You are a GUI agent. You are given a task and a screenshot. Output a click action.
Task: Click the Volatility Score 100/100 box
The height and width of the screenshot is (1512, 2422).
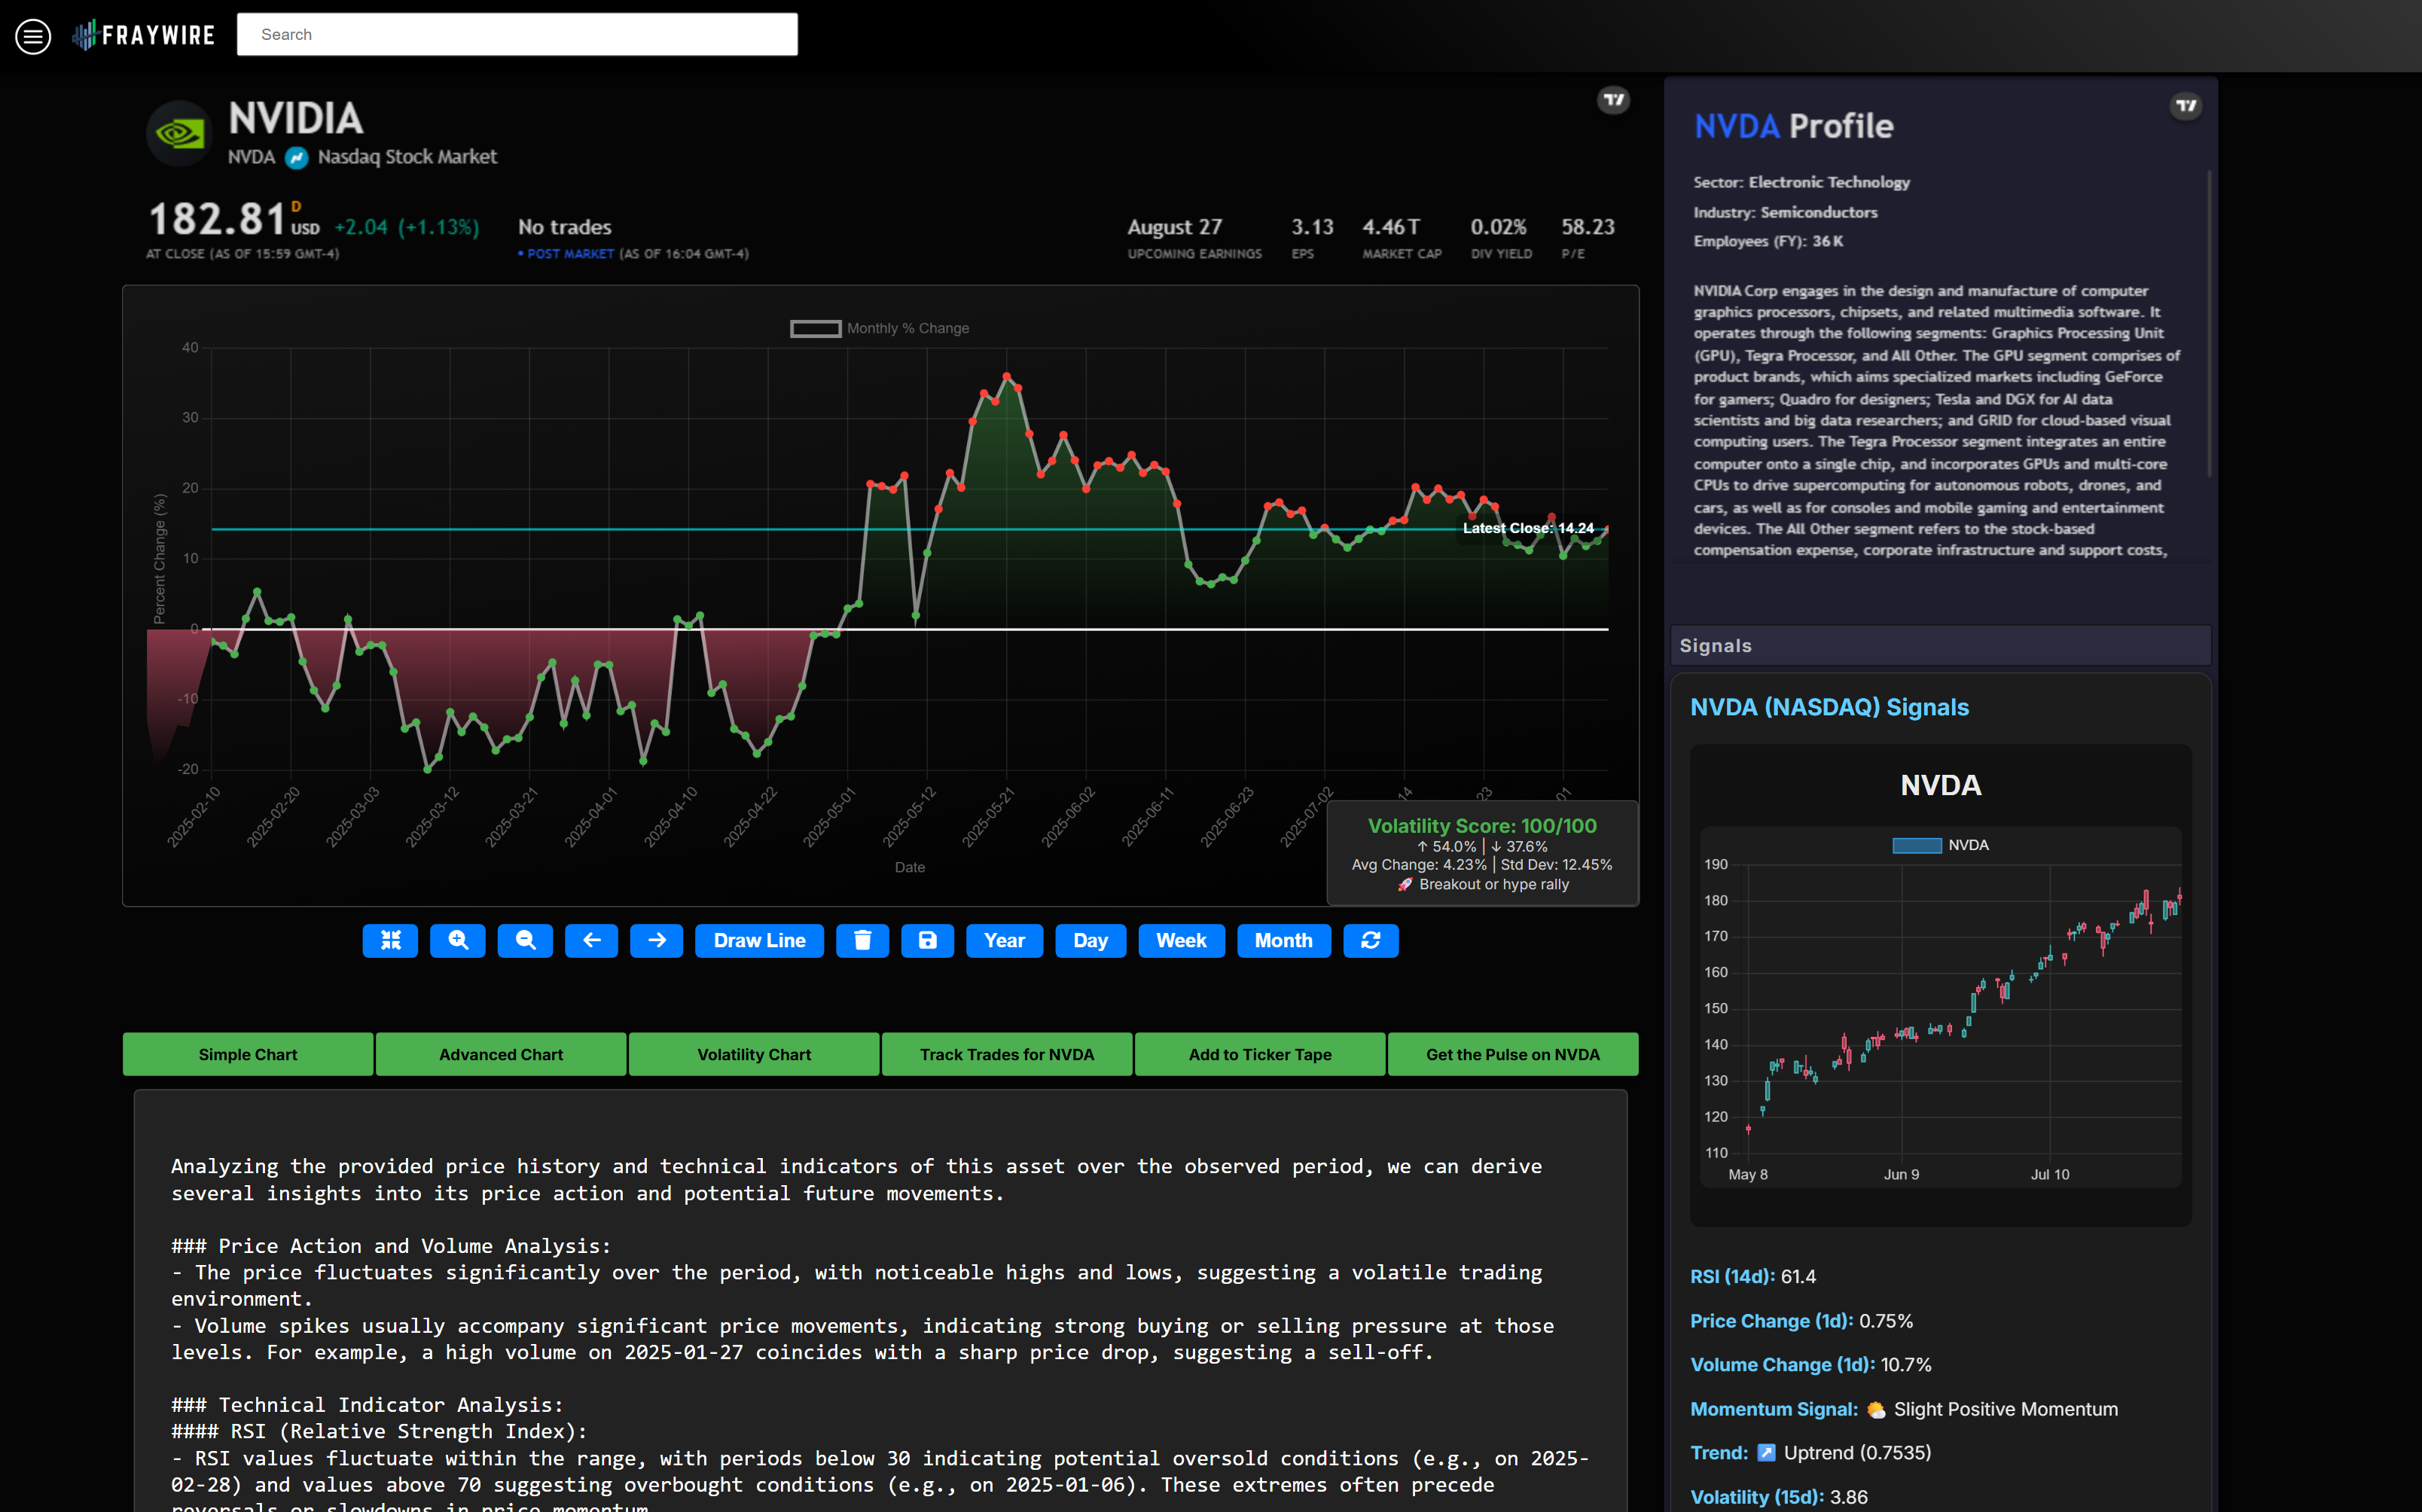click(x=1482, y=853)
